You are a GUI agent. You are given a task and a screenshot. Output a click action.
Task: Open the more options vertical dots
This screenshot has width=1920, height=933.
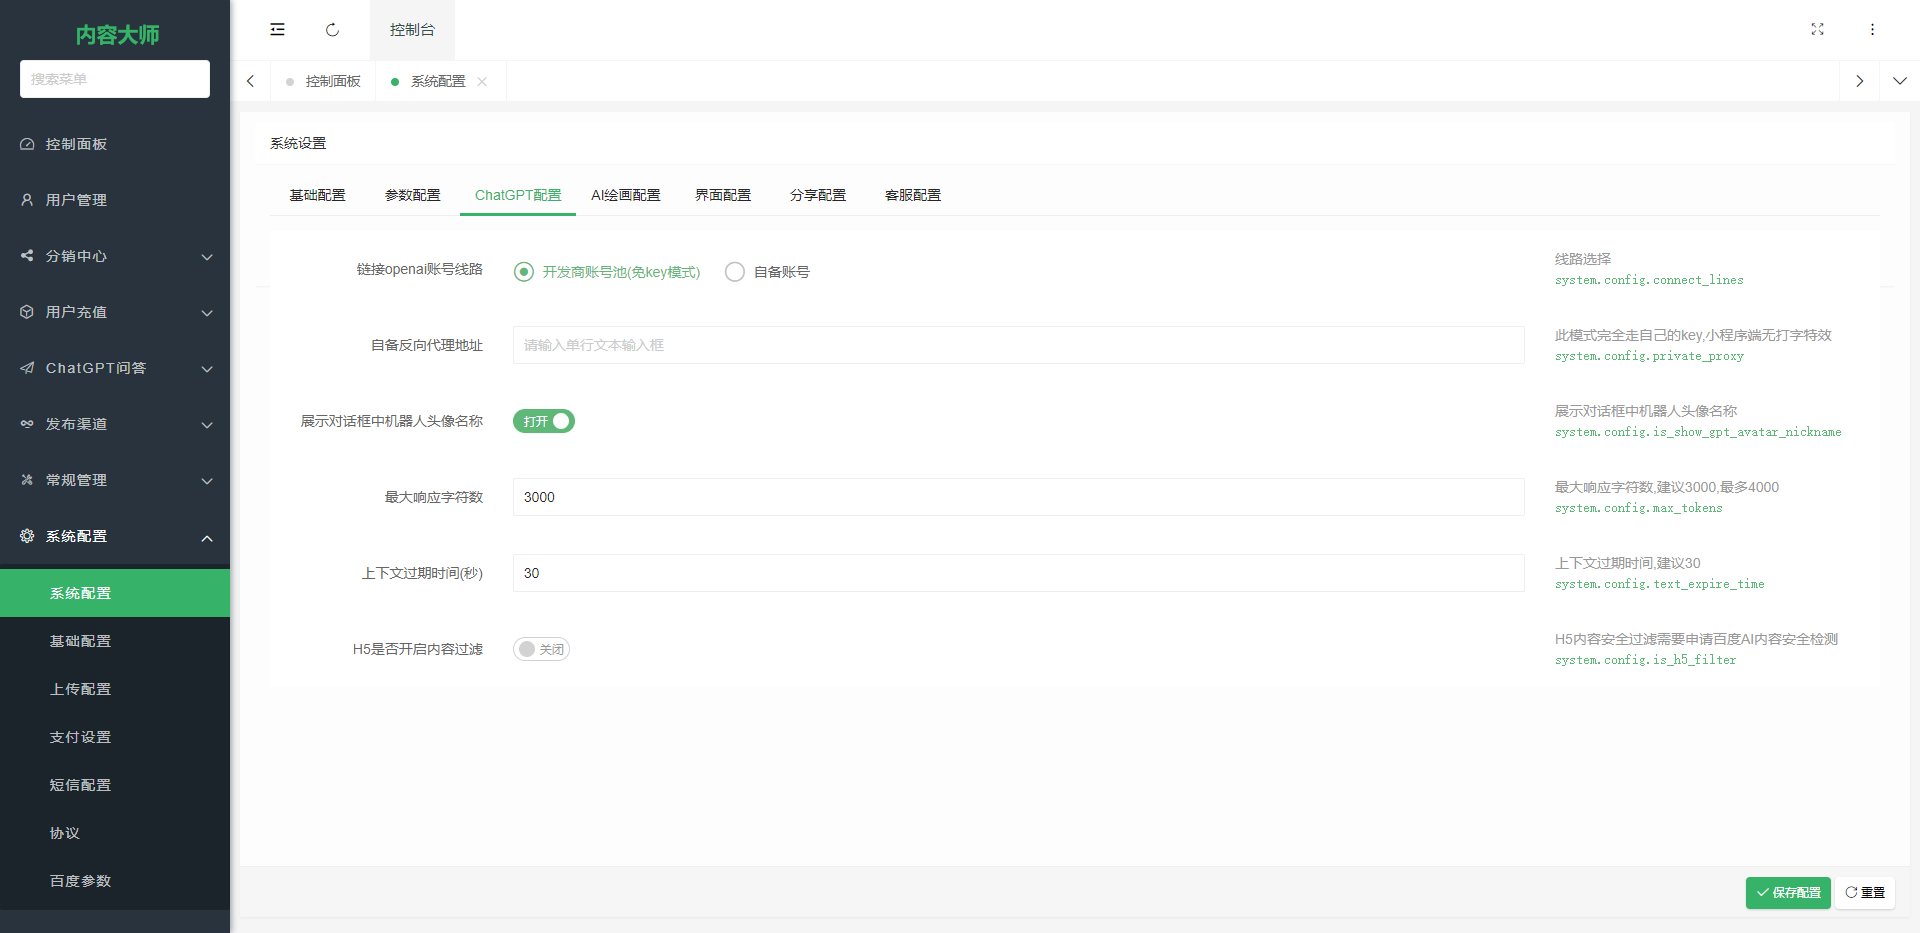tap(1872, 30)
